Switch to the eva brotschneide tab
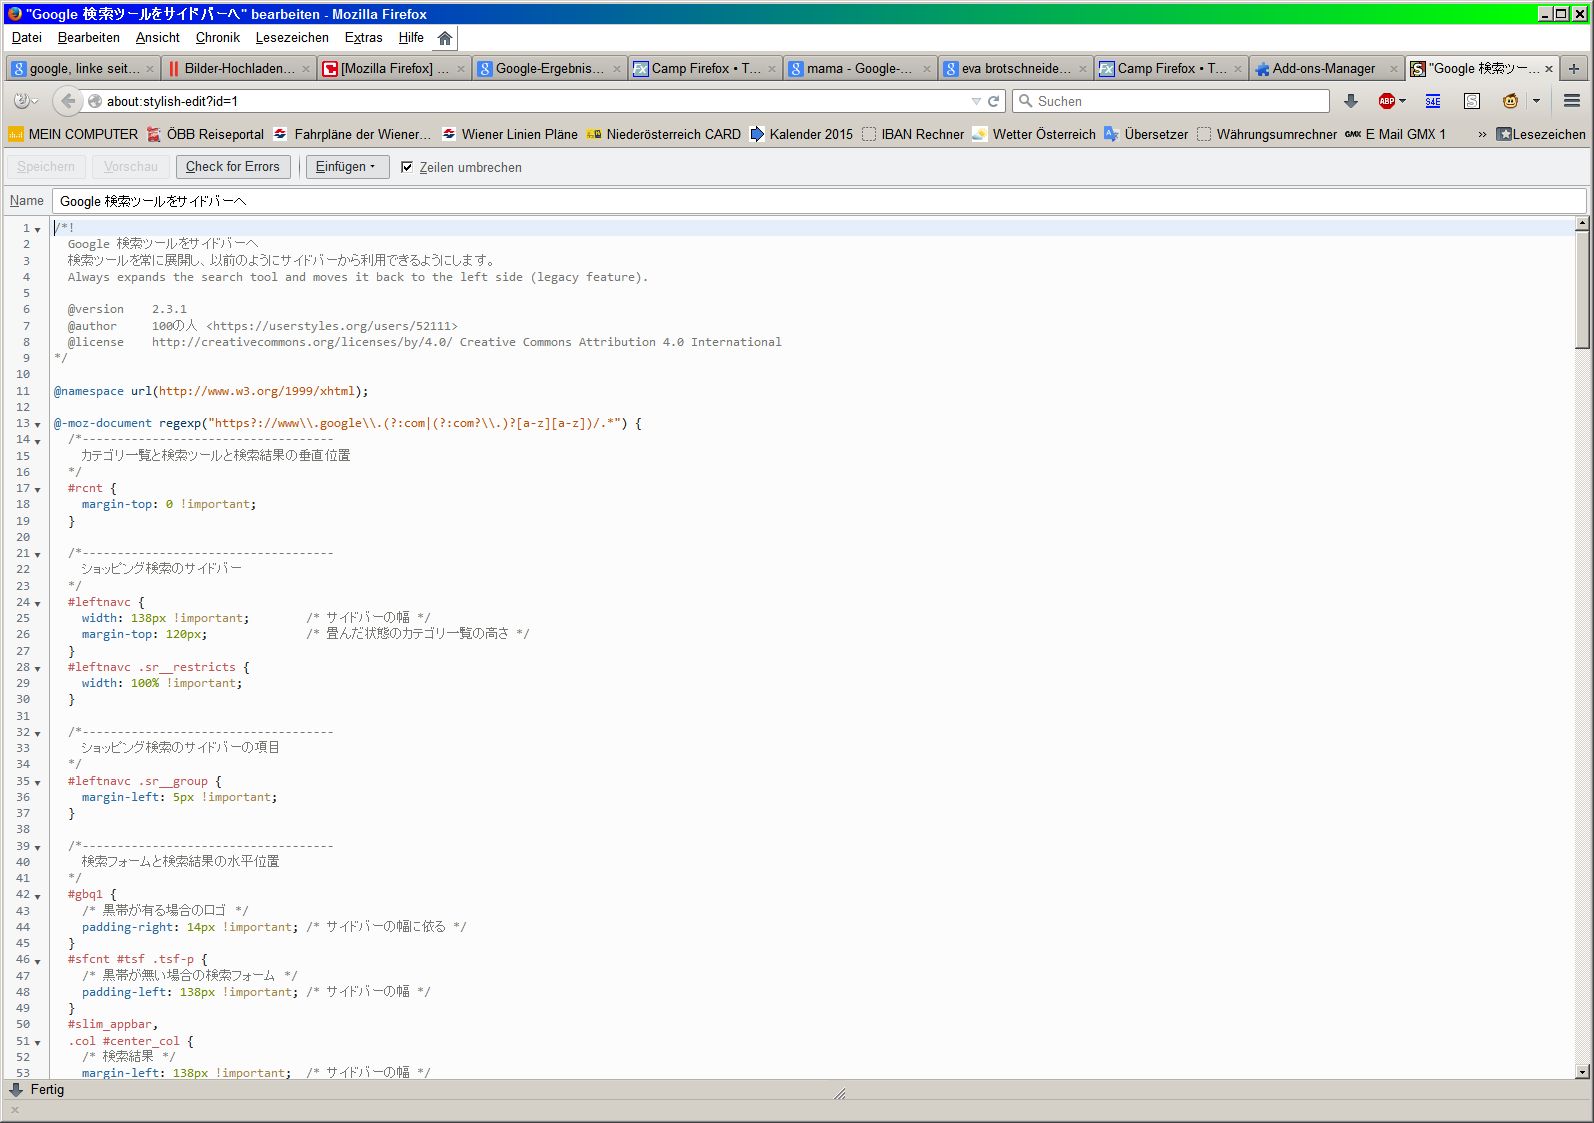The image size is (1594, 1123). (1016, 69)
